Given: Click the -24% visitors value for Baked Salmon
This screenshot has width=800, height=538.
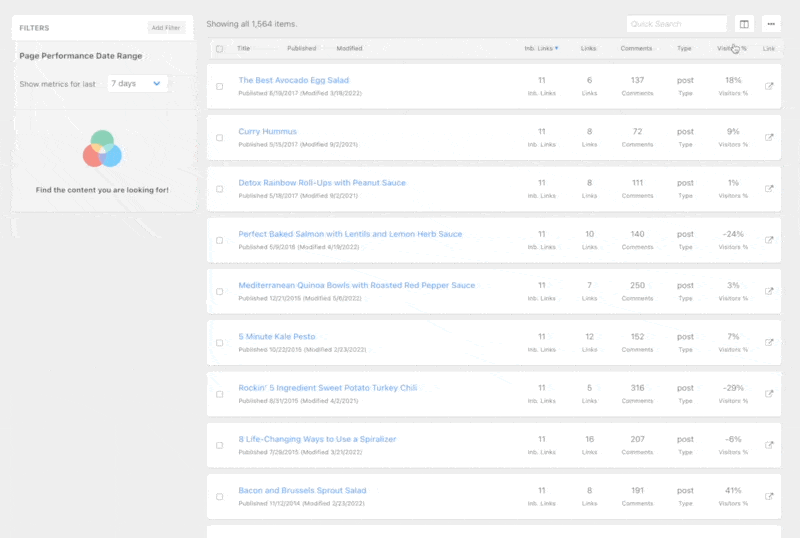Looking at the screenshot, I should (733, 234).
